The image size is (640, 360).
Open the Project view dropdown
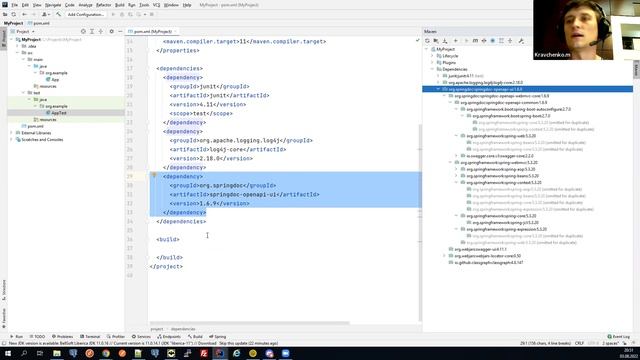click(25, 31)
